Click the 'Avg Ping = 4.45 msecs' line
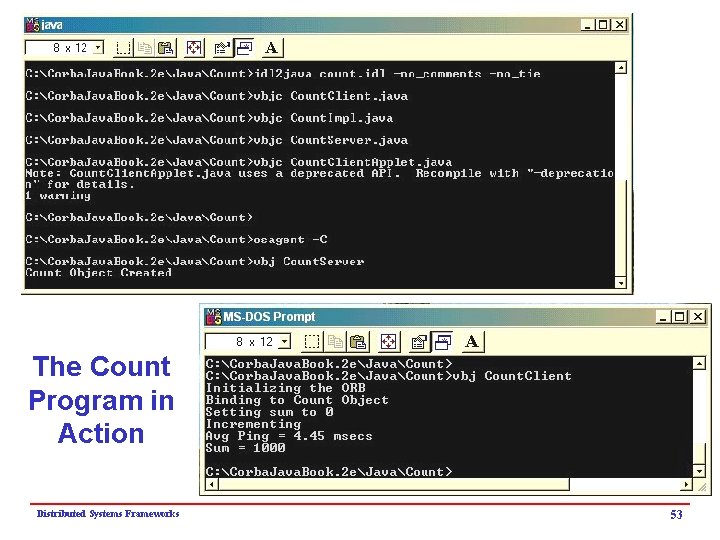The width and height of the screenshot is (720, 540). 289,436
